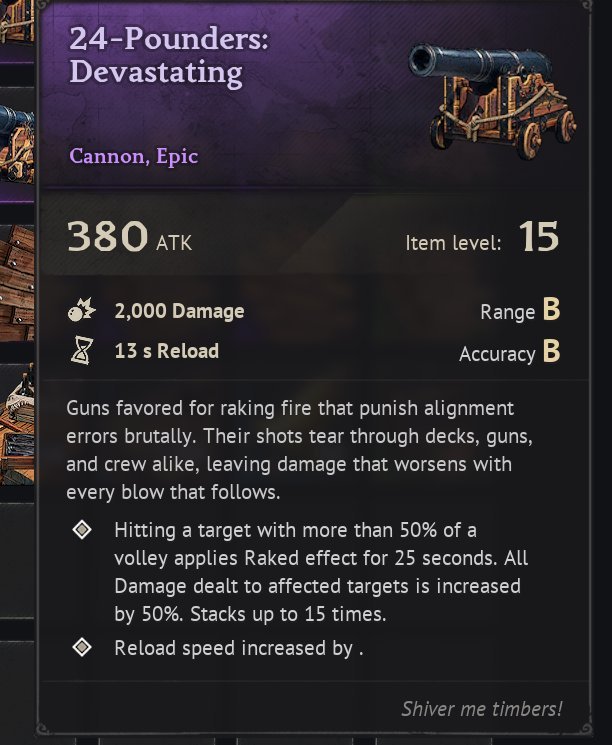Viewport: 612px width, 745px height.
Task: Click the cannonball damage icon
Action: pyautogui.click(x=82, y=311)
